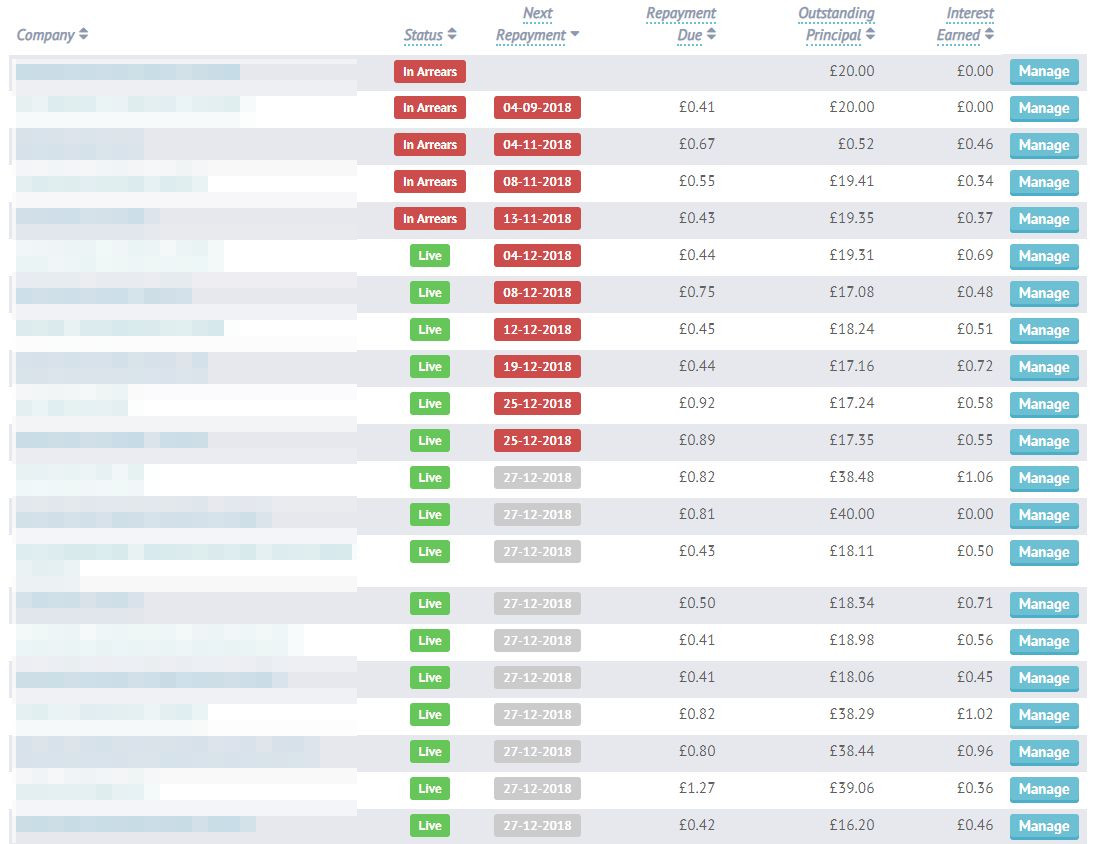Manage the loan due 13-11-2018
This screenshot has height=844, width=1094.
click(x=1044, y=219)
